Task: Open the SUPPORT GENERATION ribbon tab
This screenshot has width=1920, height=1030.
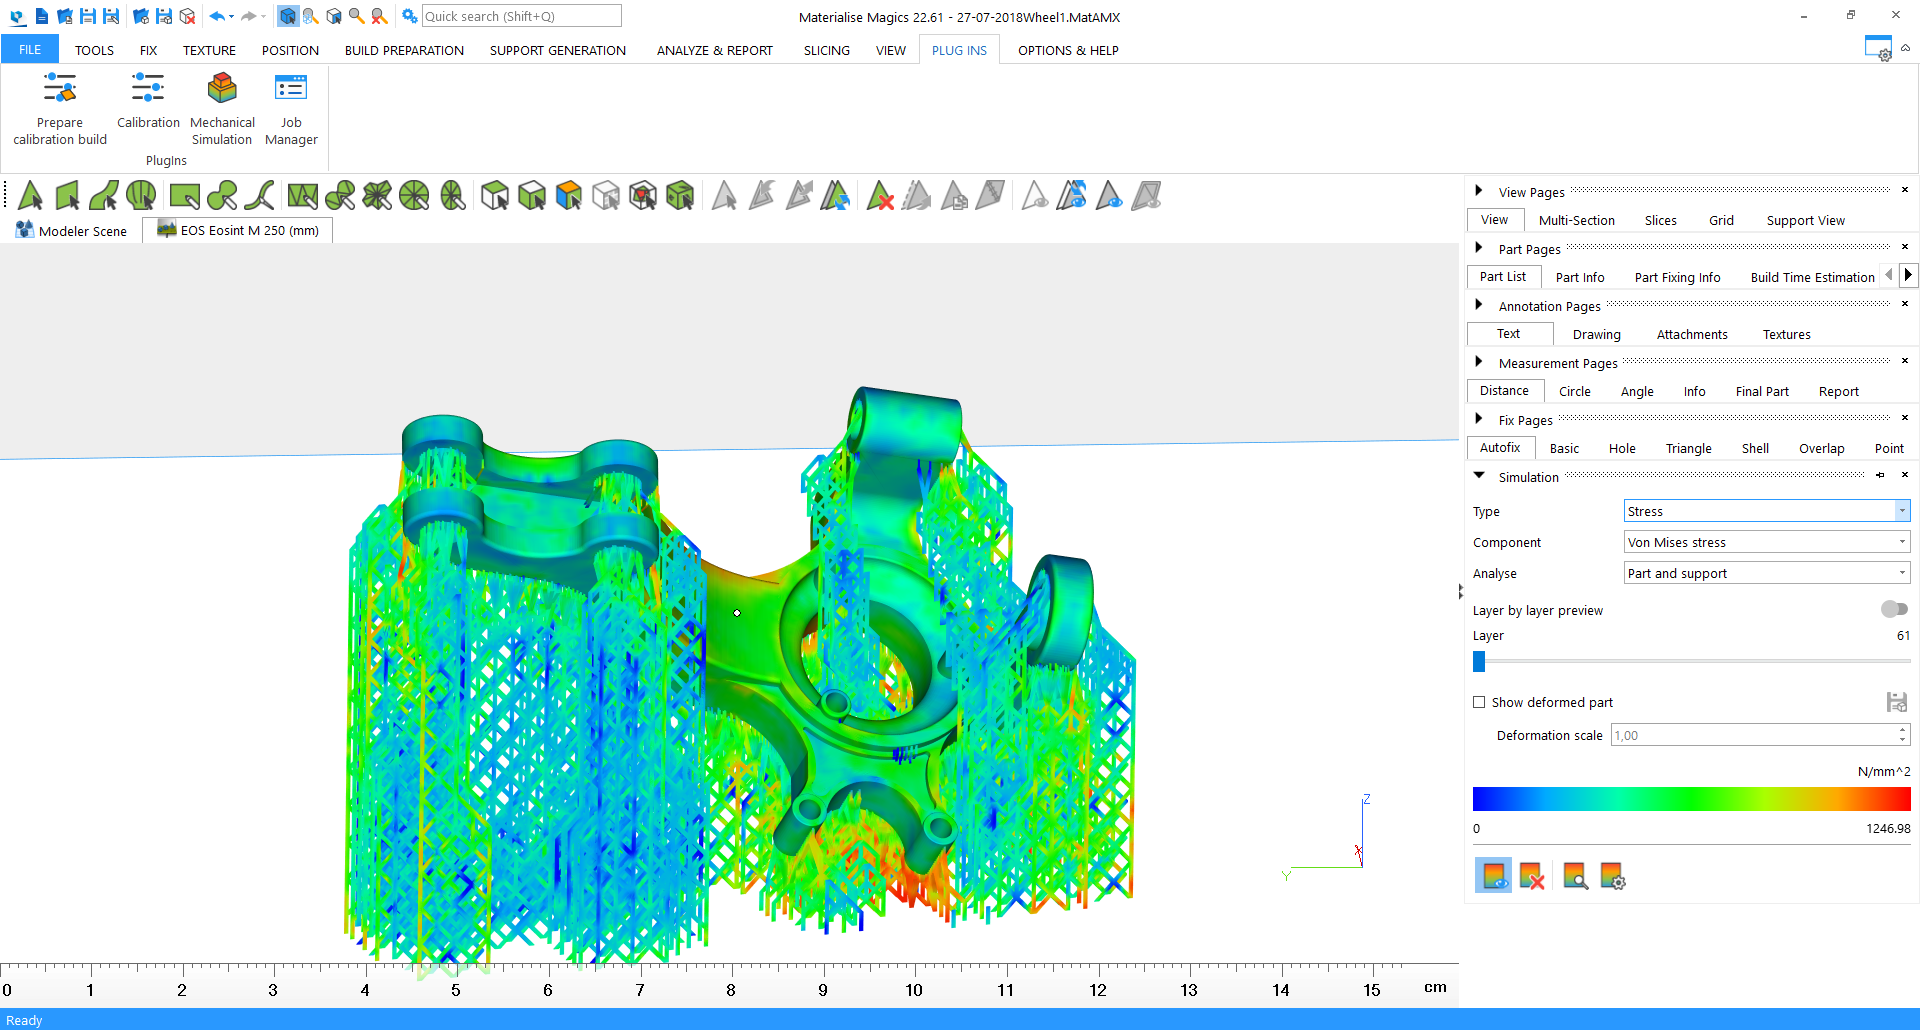Action: [557, 50]
